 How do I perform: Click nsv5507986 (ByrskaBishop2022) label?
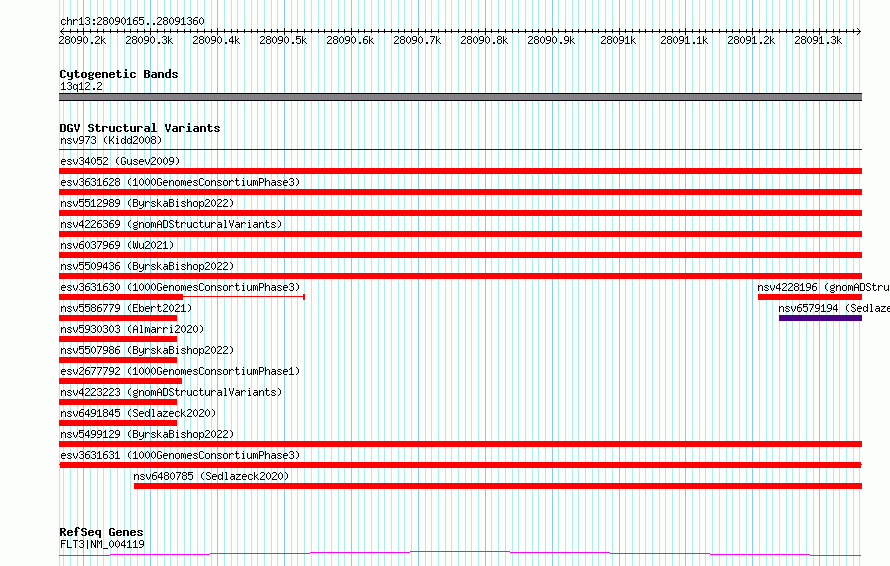(x=147, y=350)
